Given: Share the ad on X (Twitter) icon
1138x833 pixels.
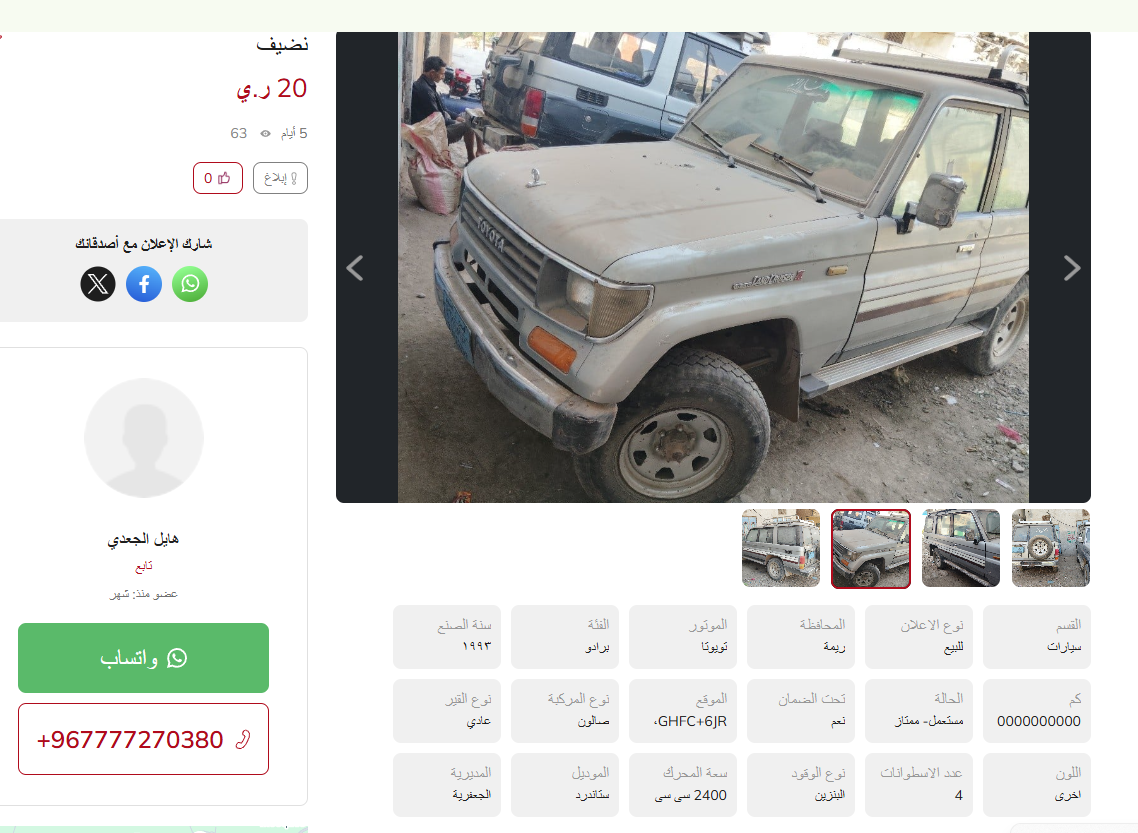Looking at the screenshot, I should 98,284.
